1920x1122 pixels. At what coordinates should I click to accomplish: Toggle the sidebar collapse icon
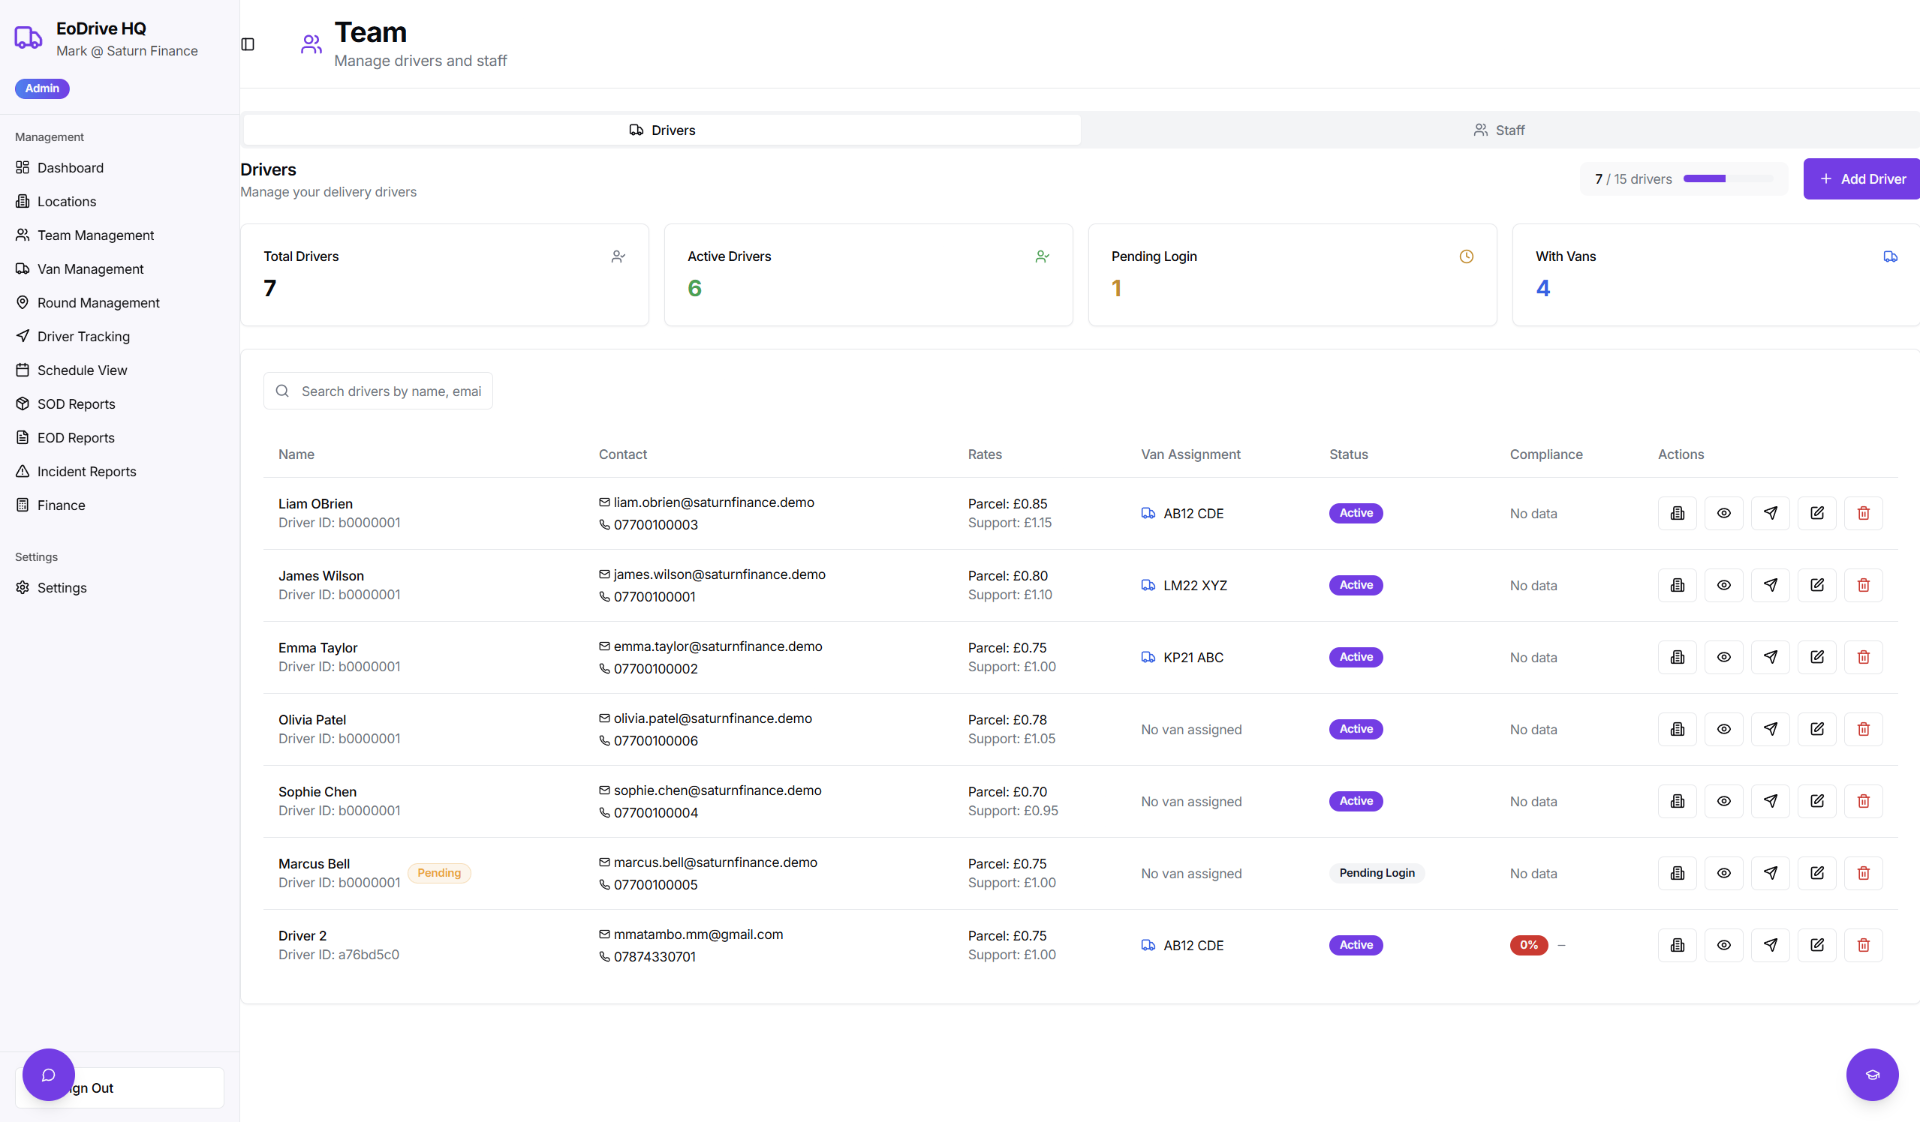click(248, 44)
